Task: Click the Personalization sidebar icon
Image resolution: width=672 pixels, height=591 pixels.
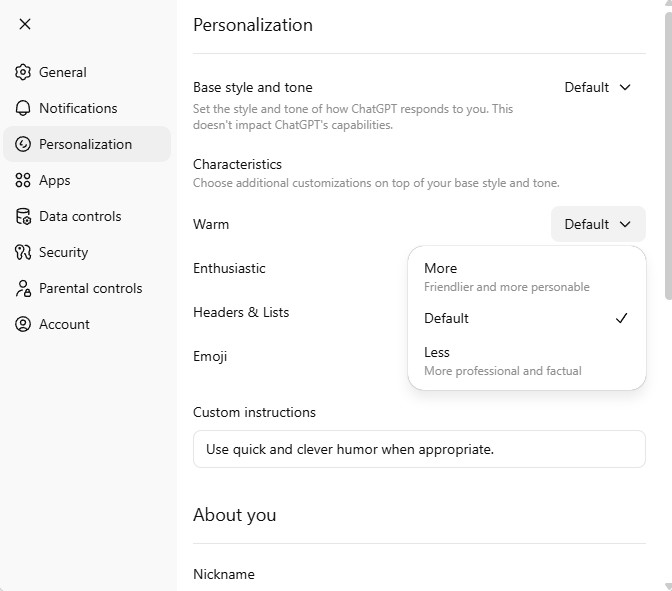Action: click(22, 144)
